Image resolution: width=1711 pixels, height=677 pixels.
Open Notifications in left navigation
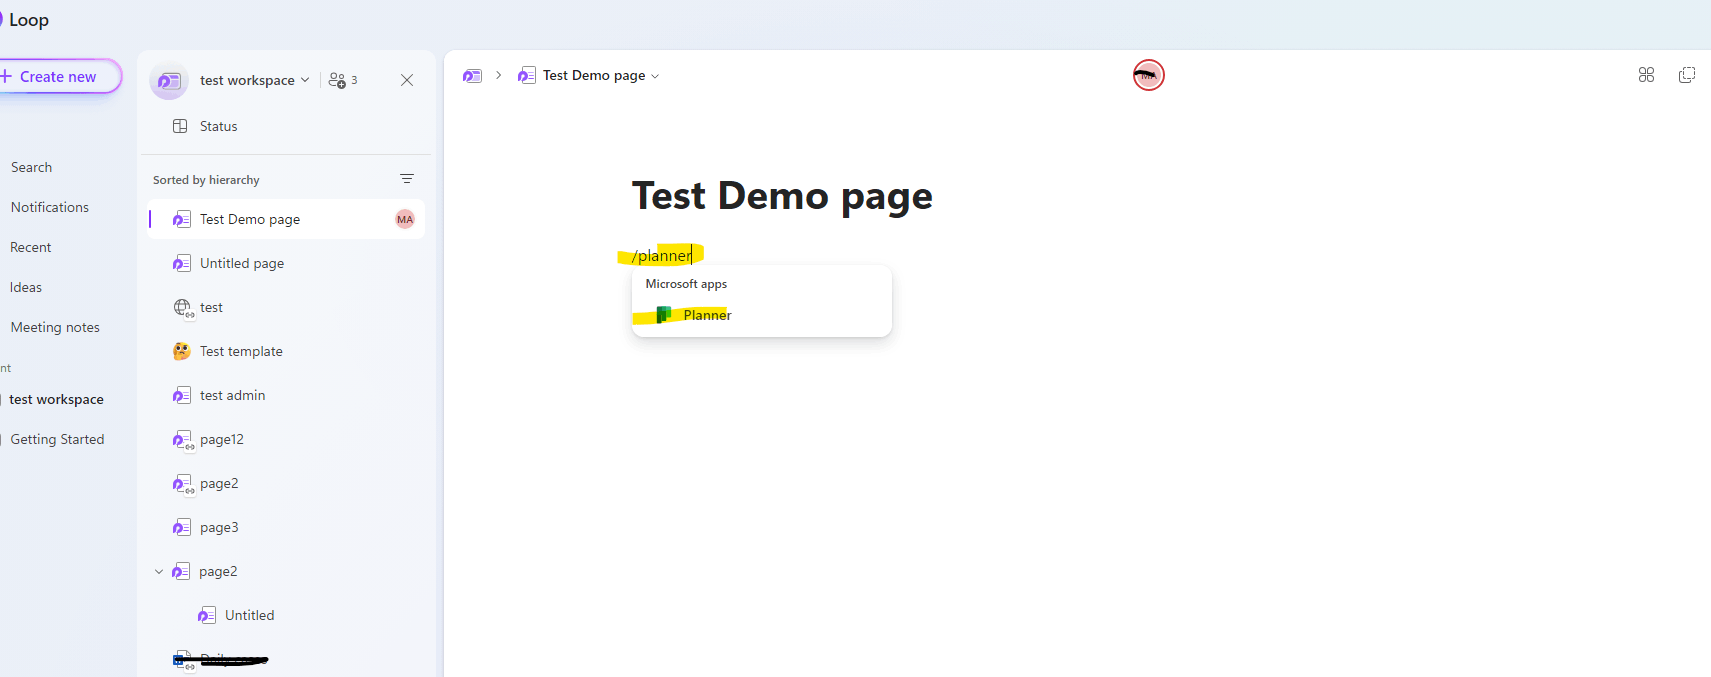tap(50, 207)
